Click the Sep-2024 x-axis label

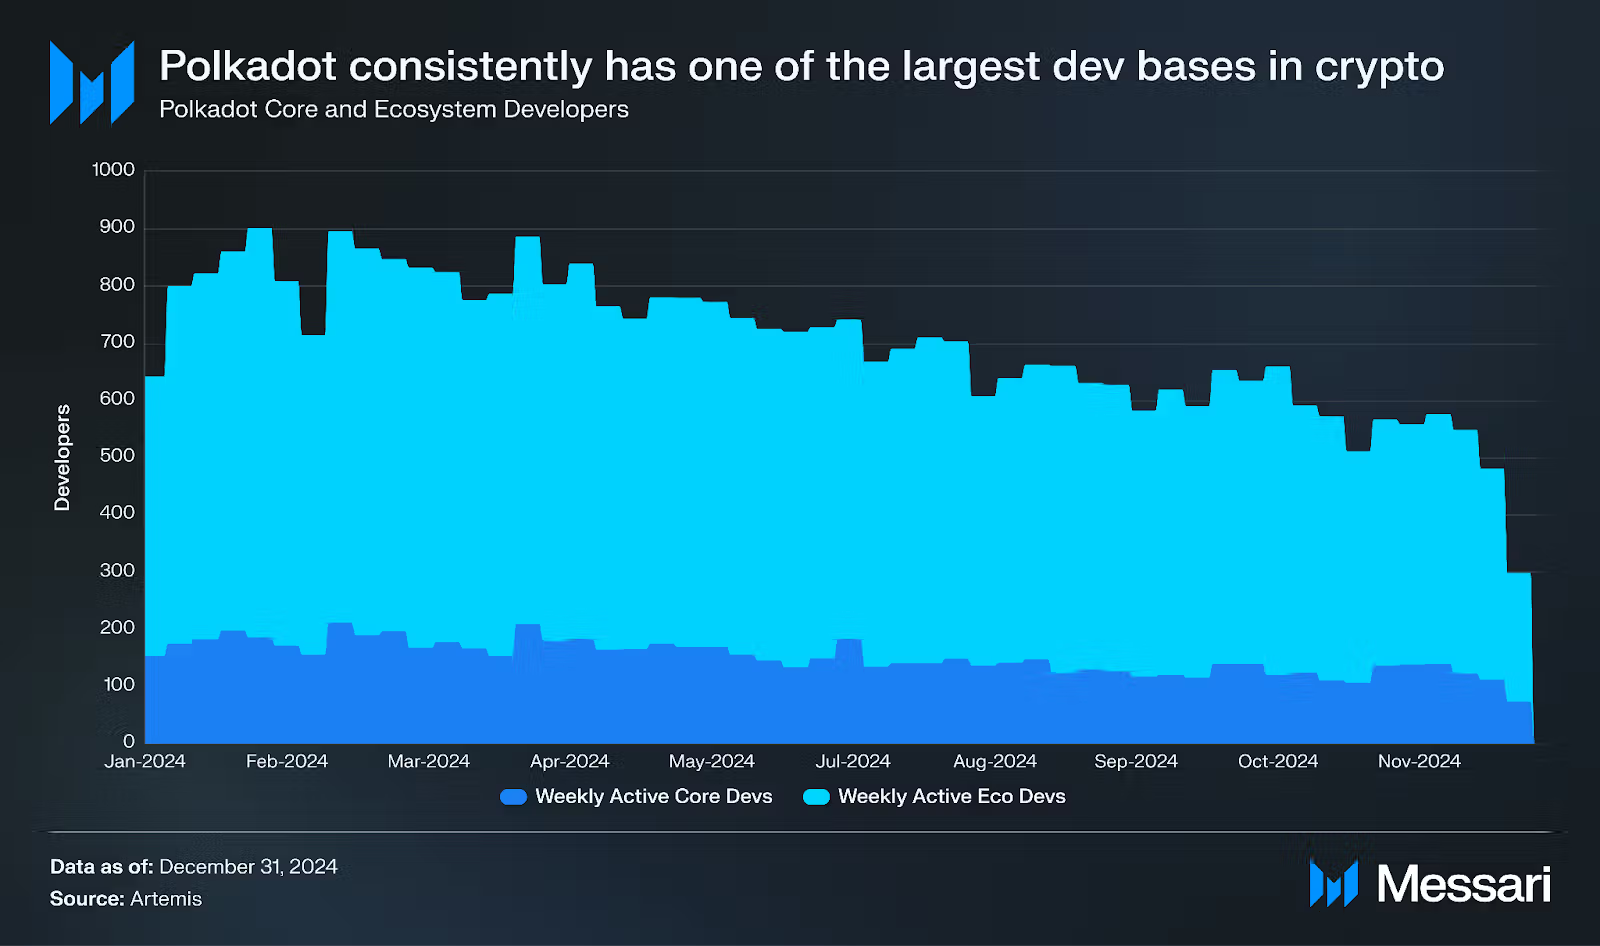[1136, 762]
